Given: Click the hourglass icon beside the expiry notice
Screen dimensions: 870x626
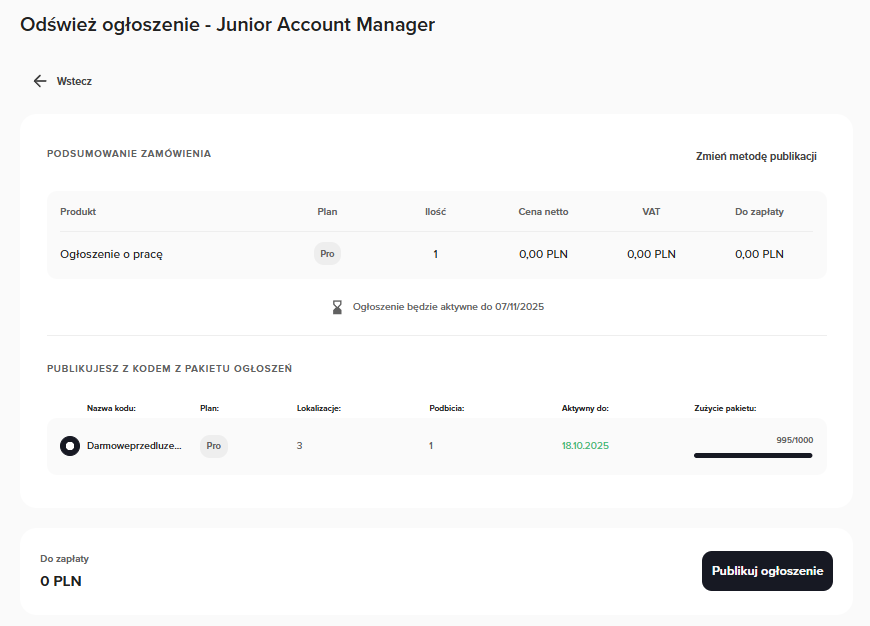Looking at the screenshot, I should coord(337,307).
